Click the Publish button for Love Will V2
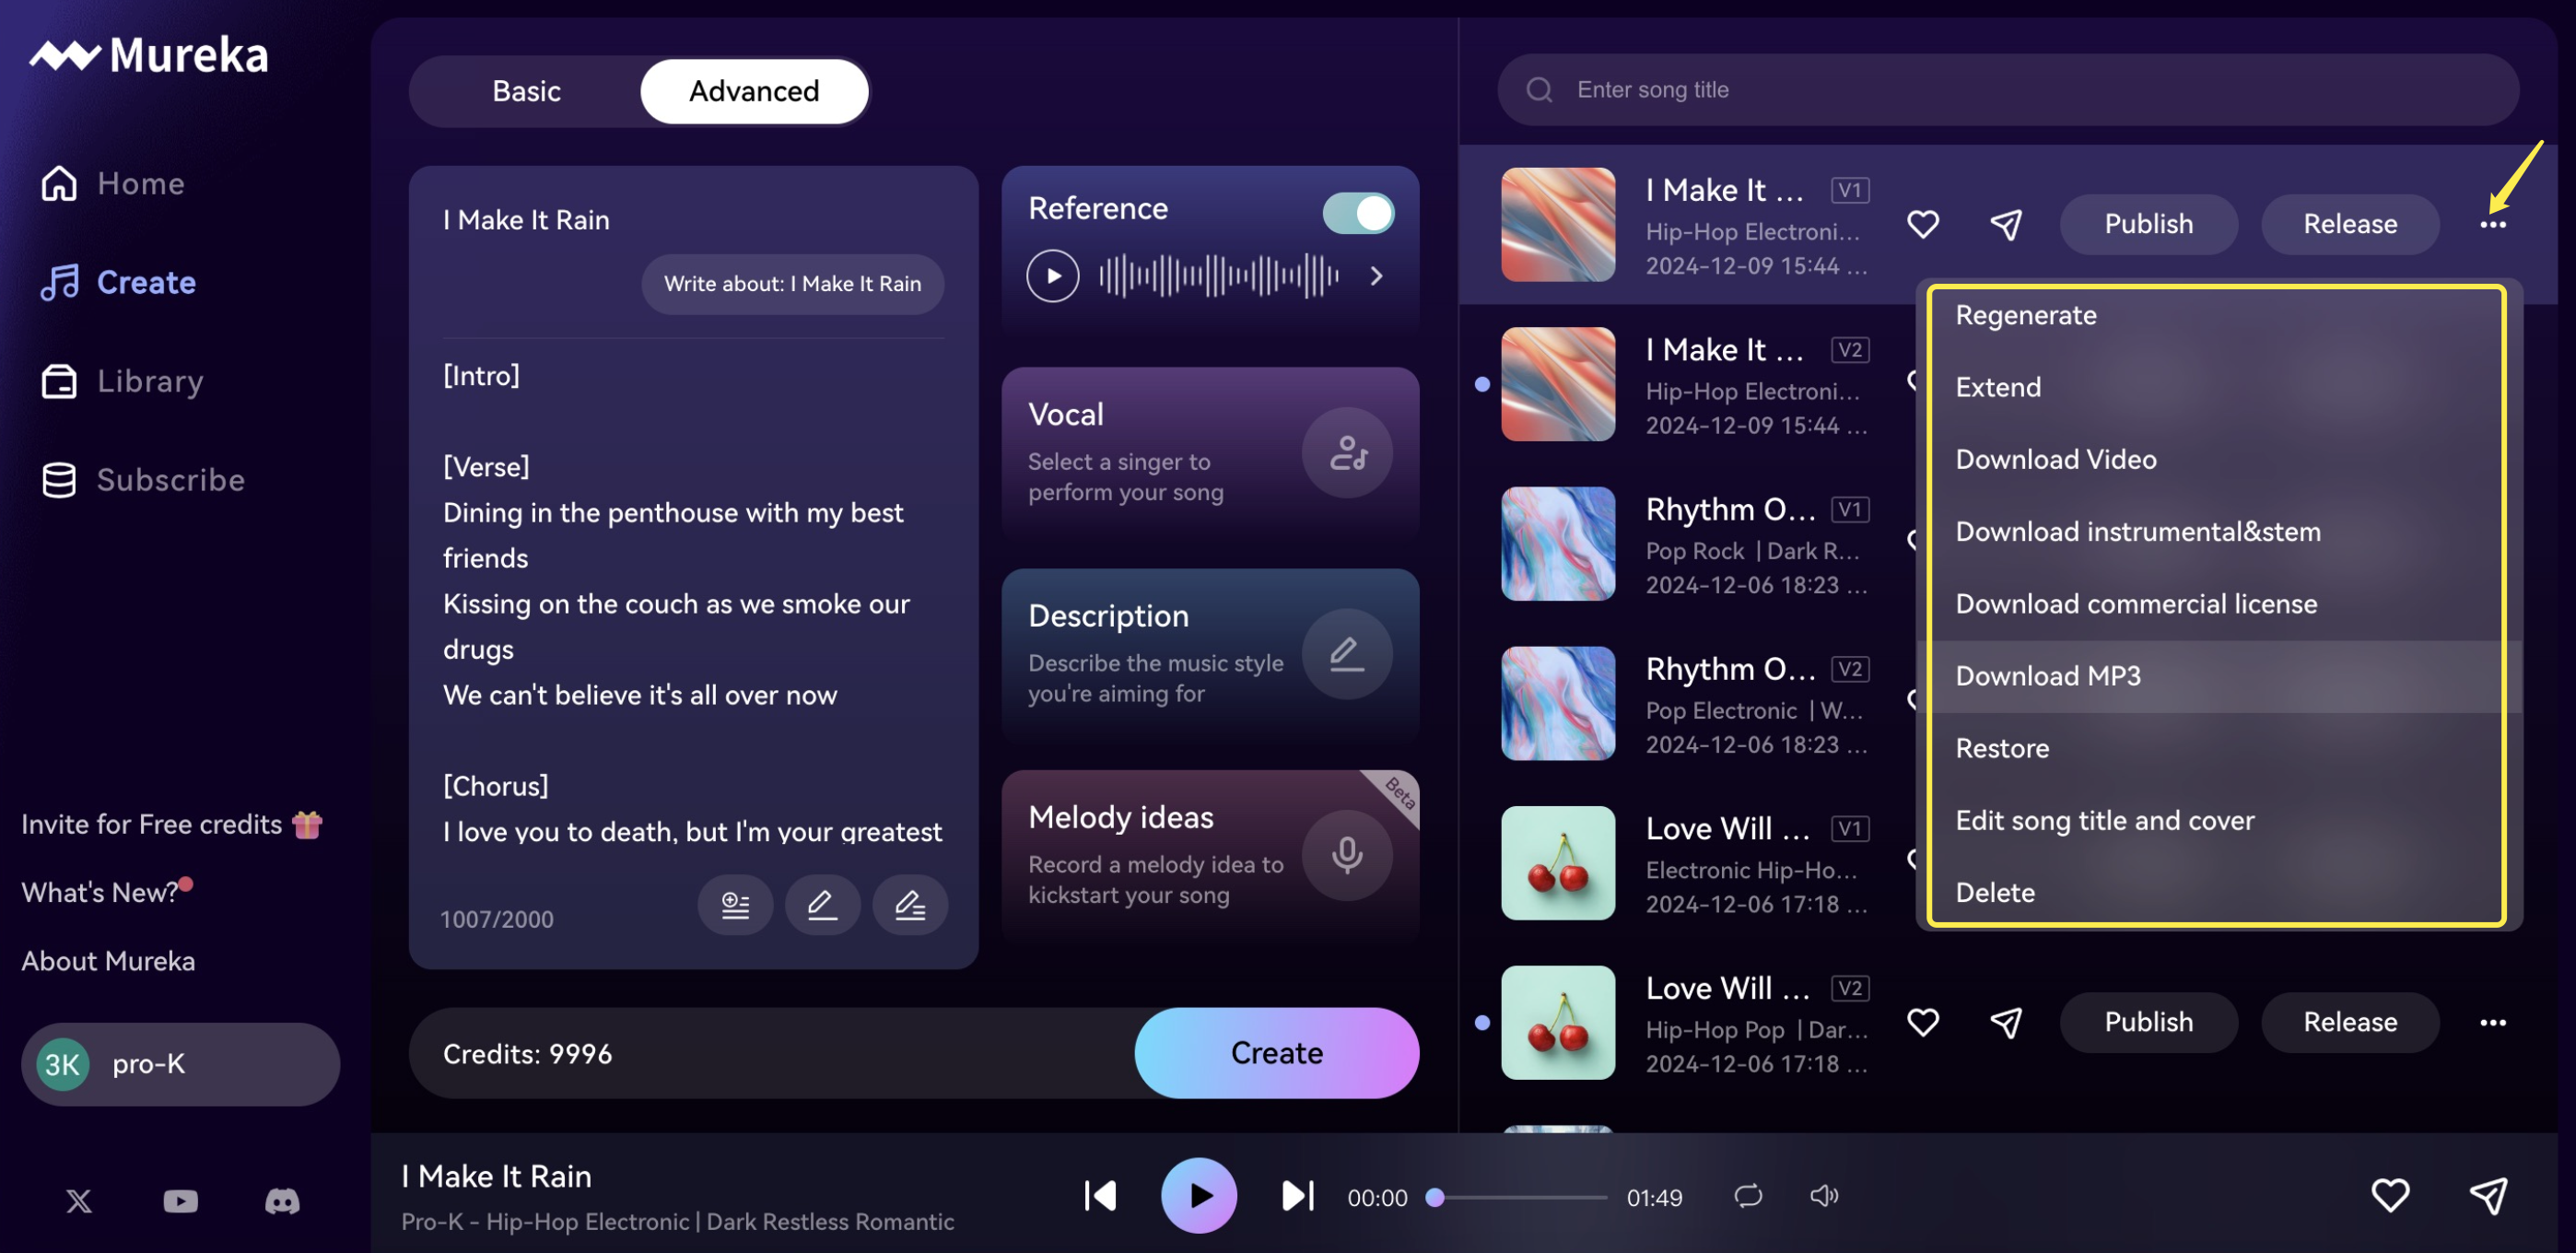Image resolution: width=2576 pixels, height=1253 pixels. [2148, 1022]
